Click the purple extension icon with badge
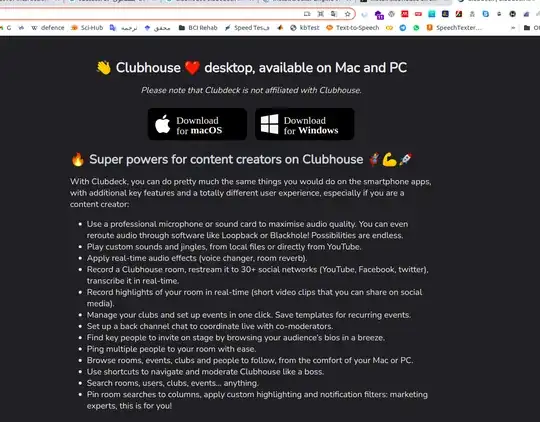Viewport: 540px width, 422px height. click(x=379, y=14)
